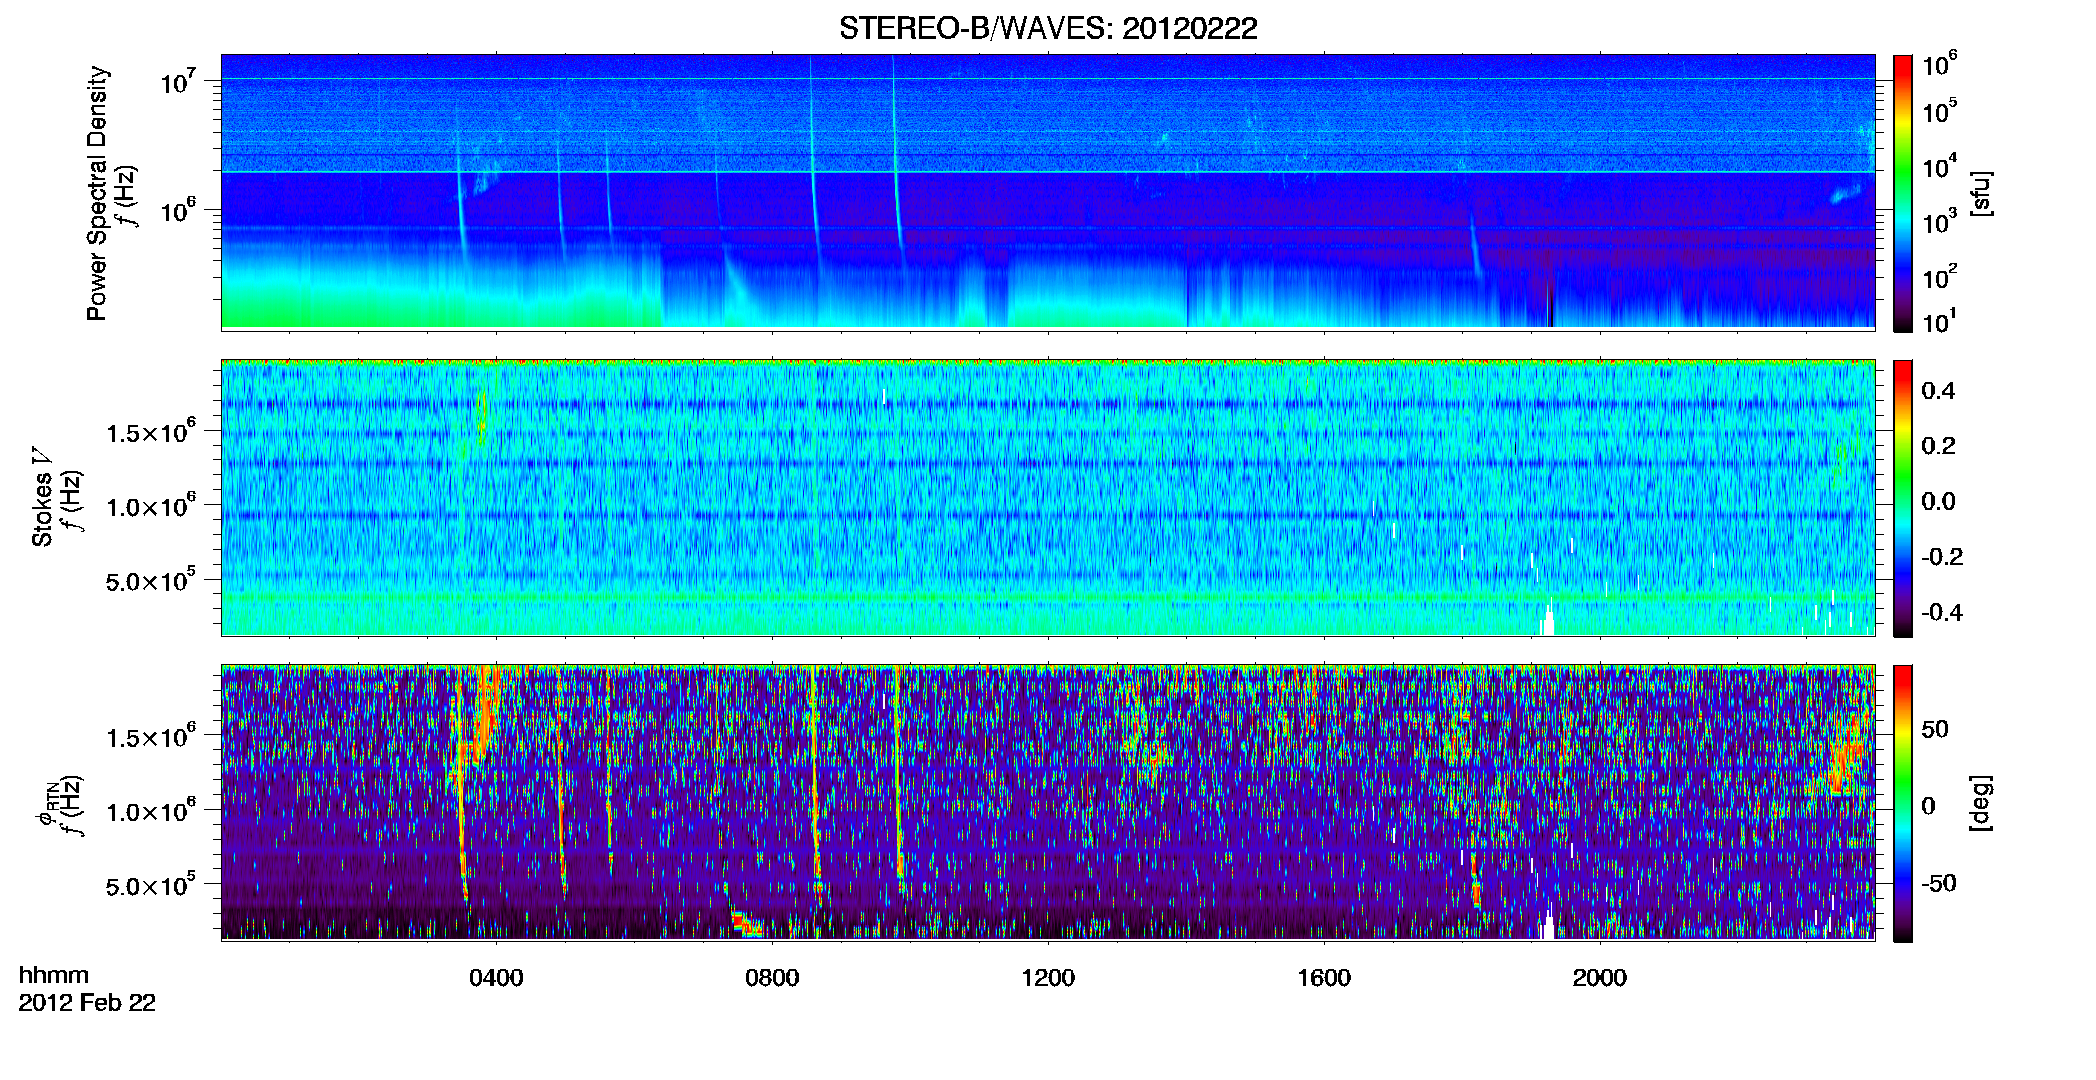Click inside the Stokes V spectrogram panel

coord(1048,497)
